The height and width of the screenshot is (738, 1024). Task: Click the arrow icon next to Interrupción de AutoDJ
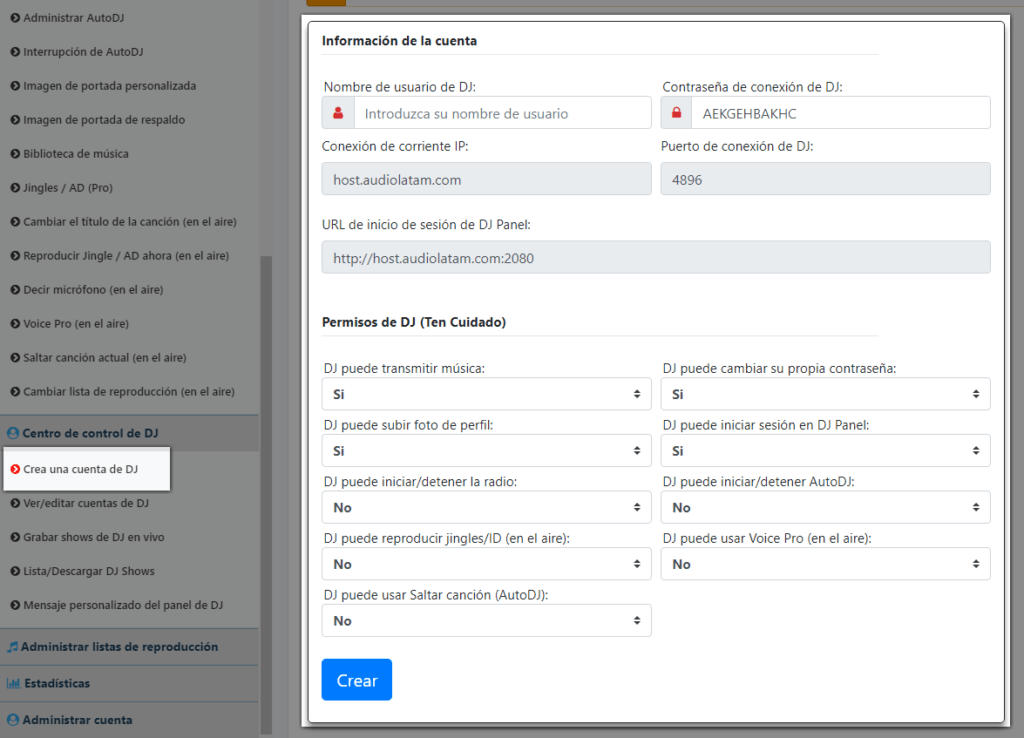15,52
